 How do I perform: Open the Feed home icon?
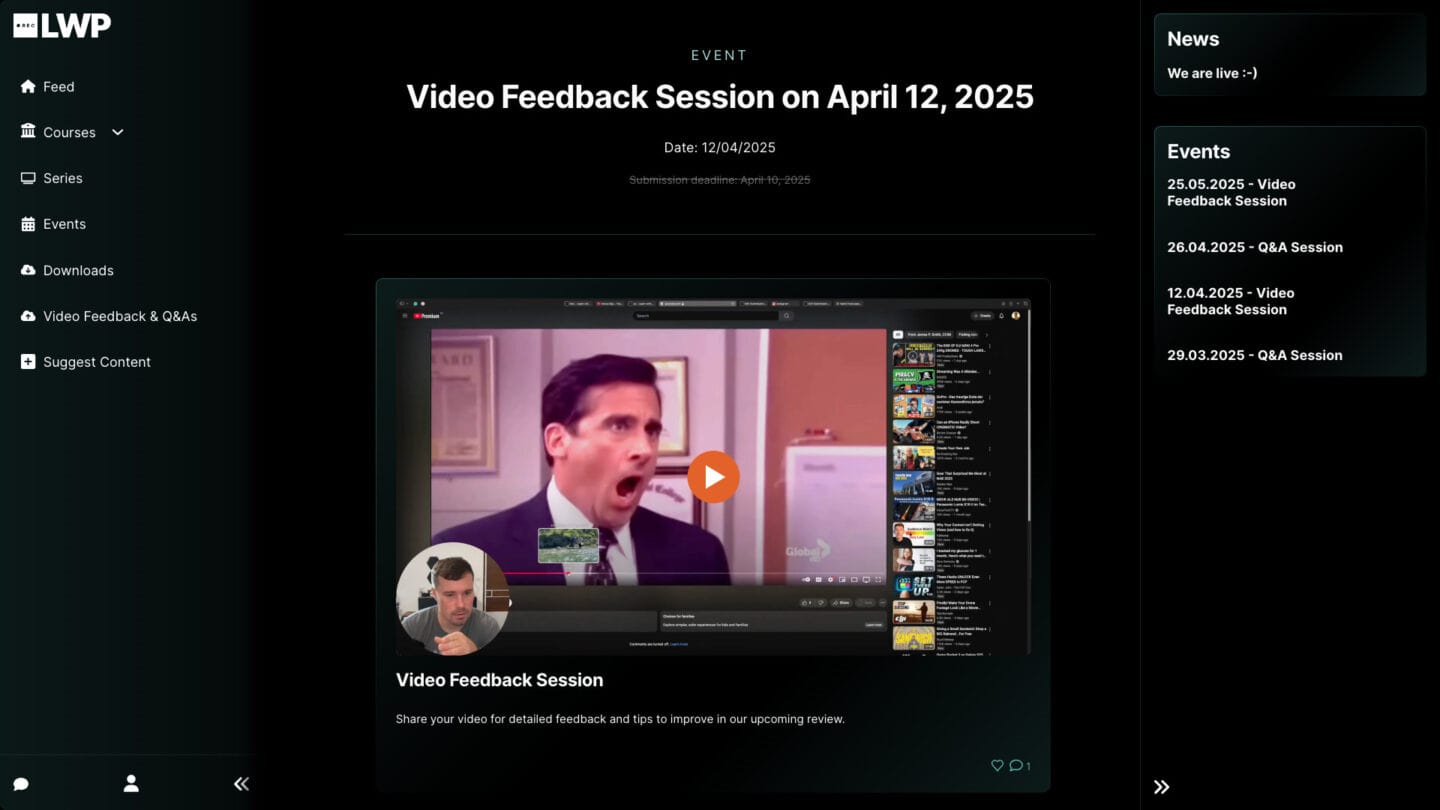coord(28,86)
